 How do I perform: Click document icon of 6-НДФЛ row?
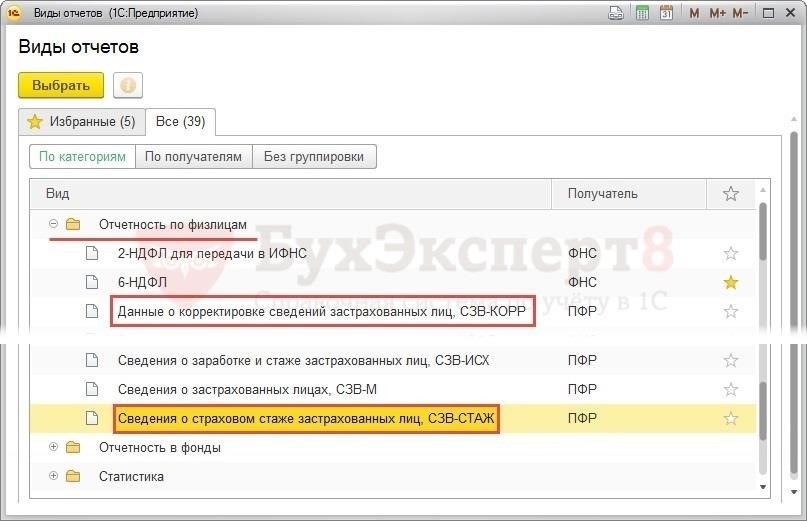(92, 282)
